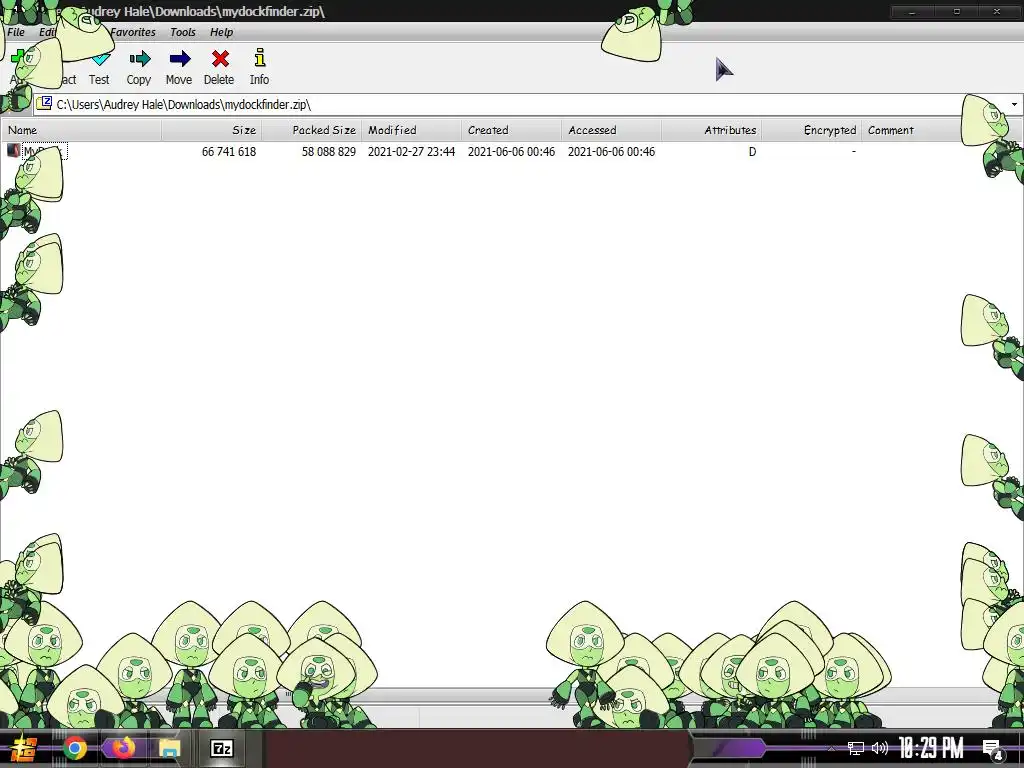The height and width of the screenshot is (768, 1024).
Task: Click the red Delete icon
Action: point(220,59)
